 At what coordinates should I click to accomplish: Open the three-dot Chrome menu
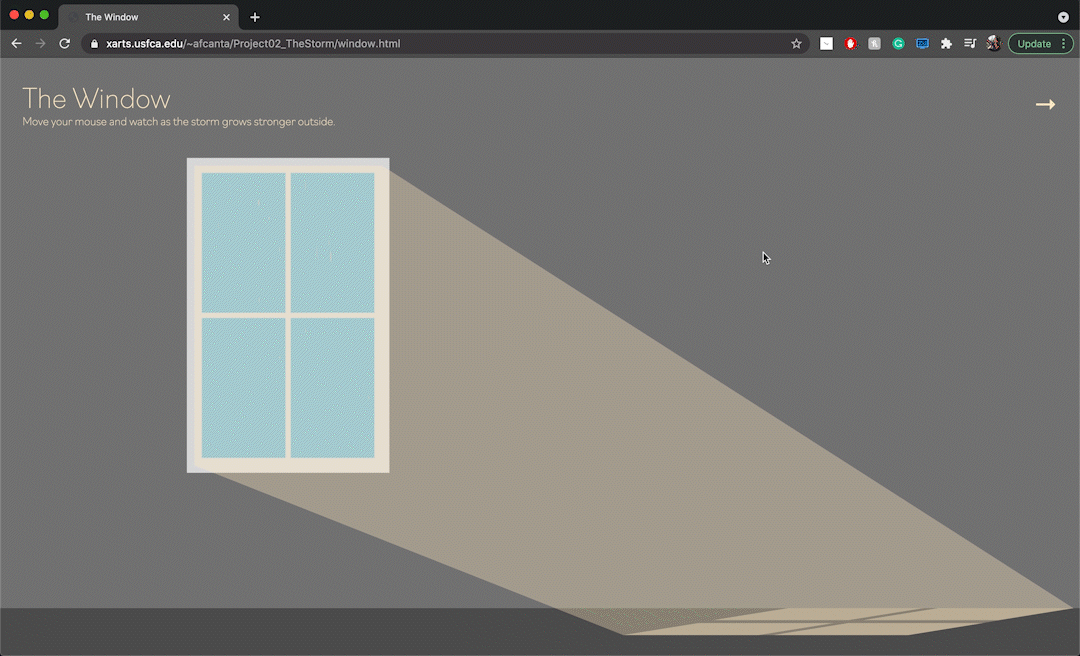pyautogui.click(x=1064, y=43)
